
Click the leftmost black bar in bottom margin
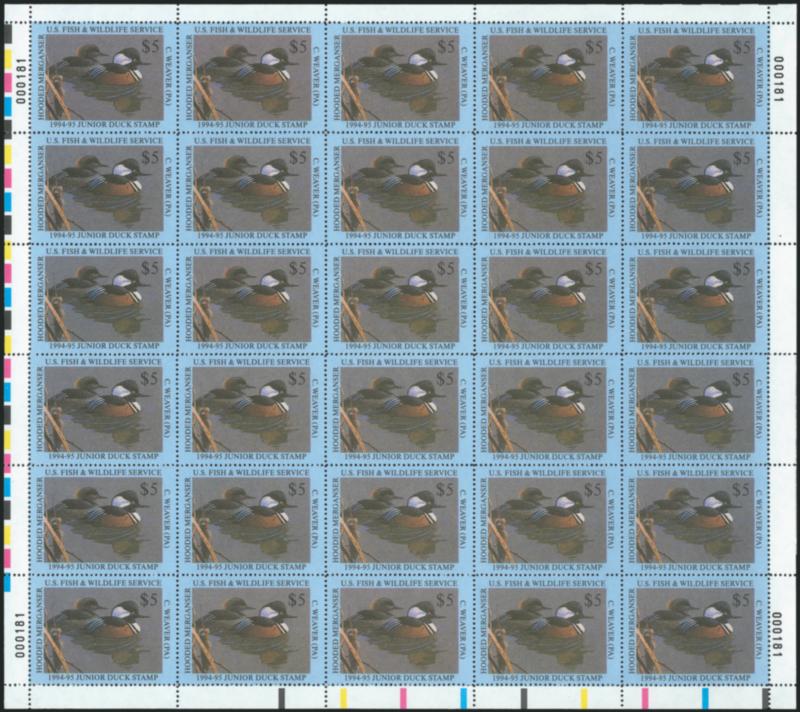(282, 697)
